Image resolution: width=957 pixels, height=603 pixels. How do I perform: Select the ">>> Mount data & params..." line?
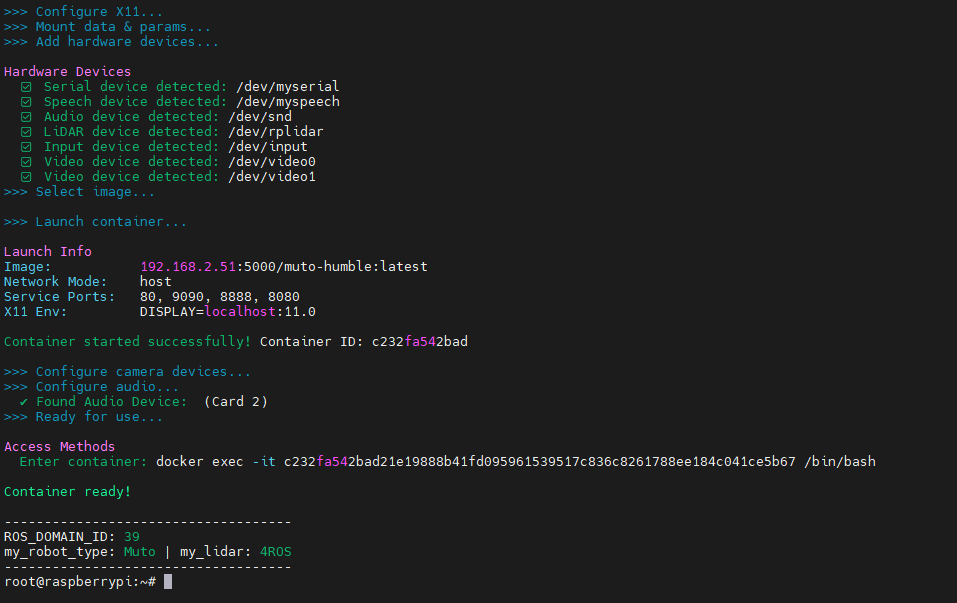click(107, 27)
